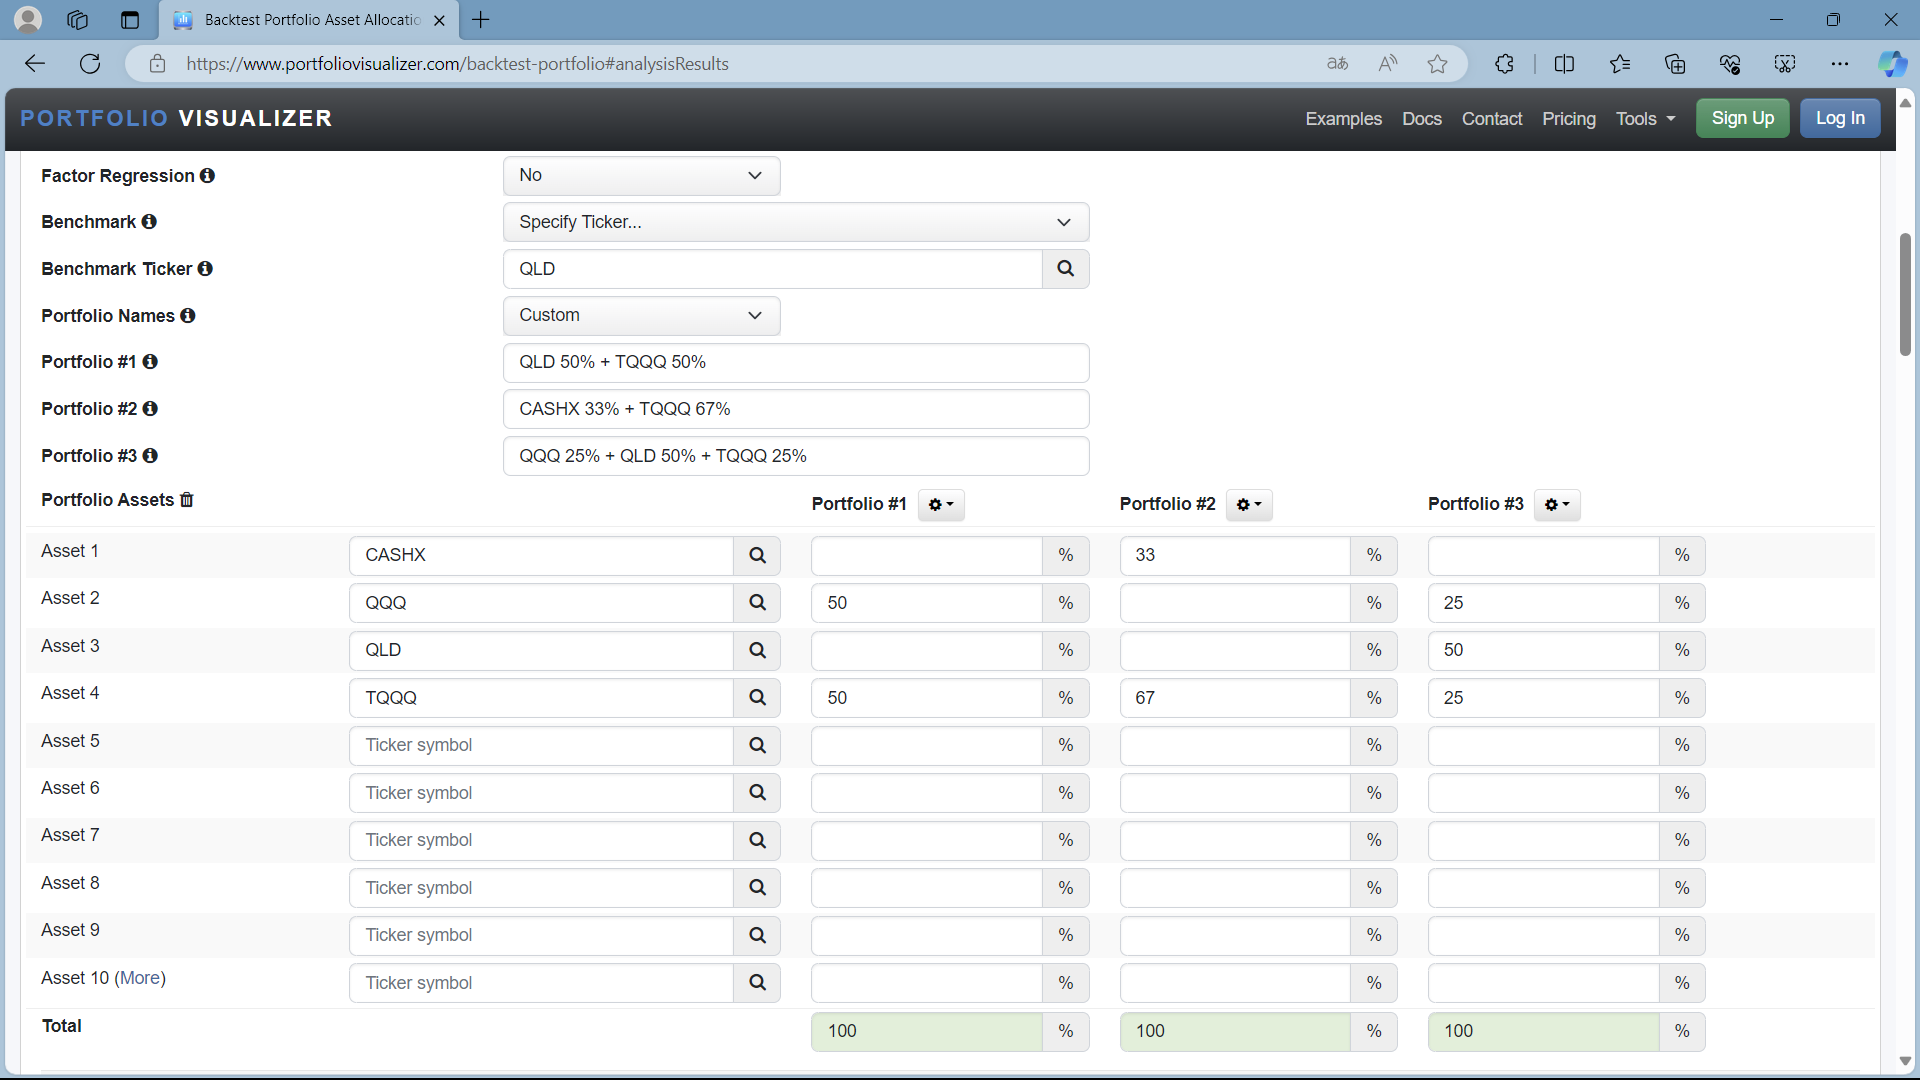Open the Tools menu in navbar

1644,119
